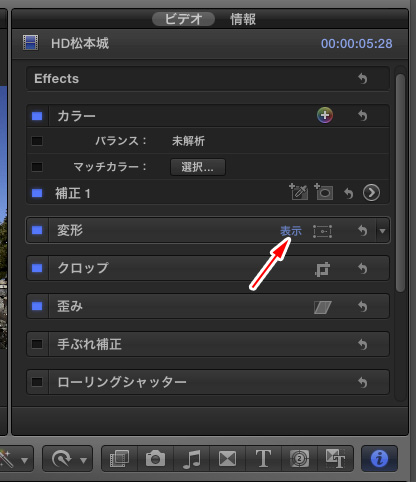
Task: Reset the カラー section
Action: (x=363, y=116)
